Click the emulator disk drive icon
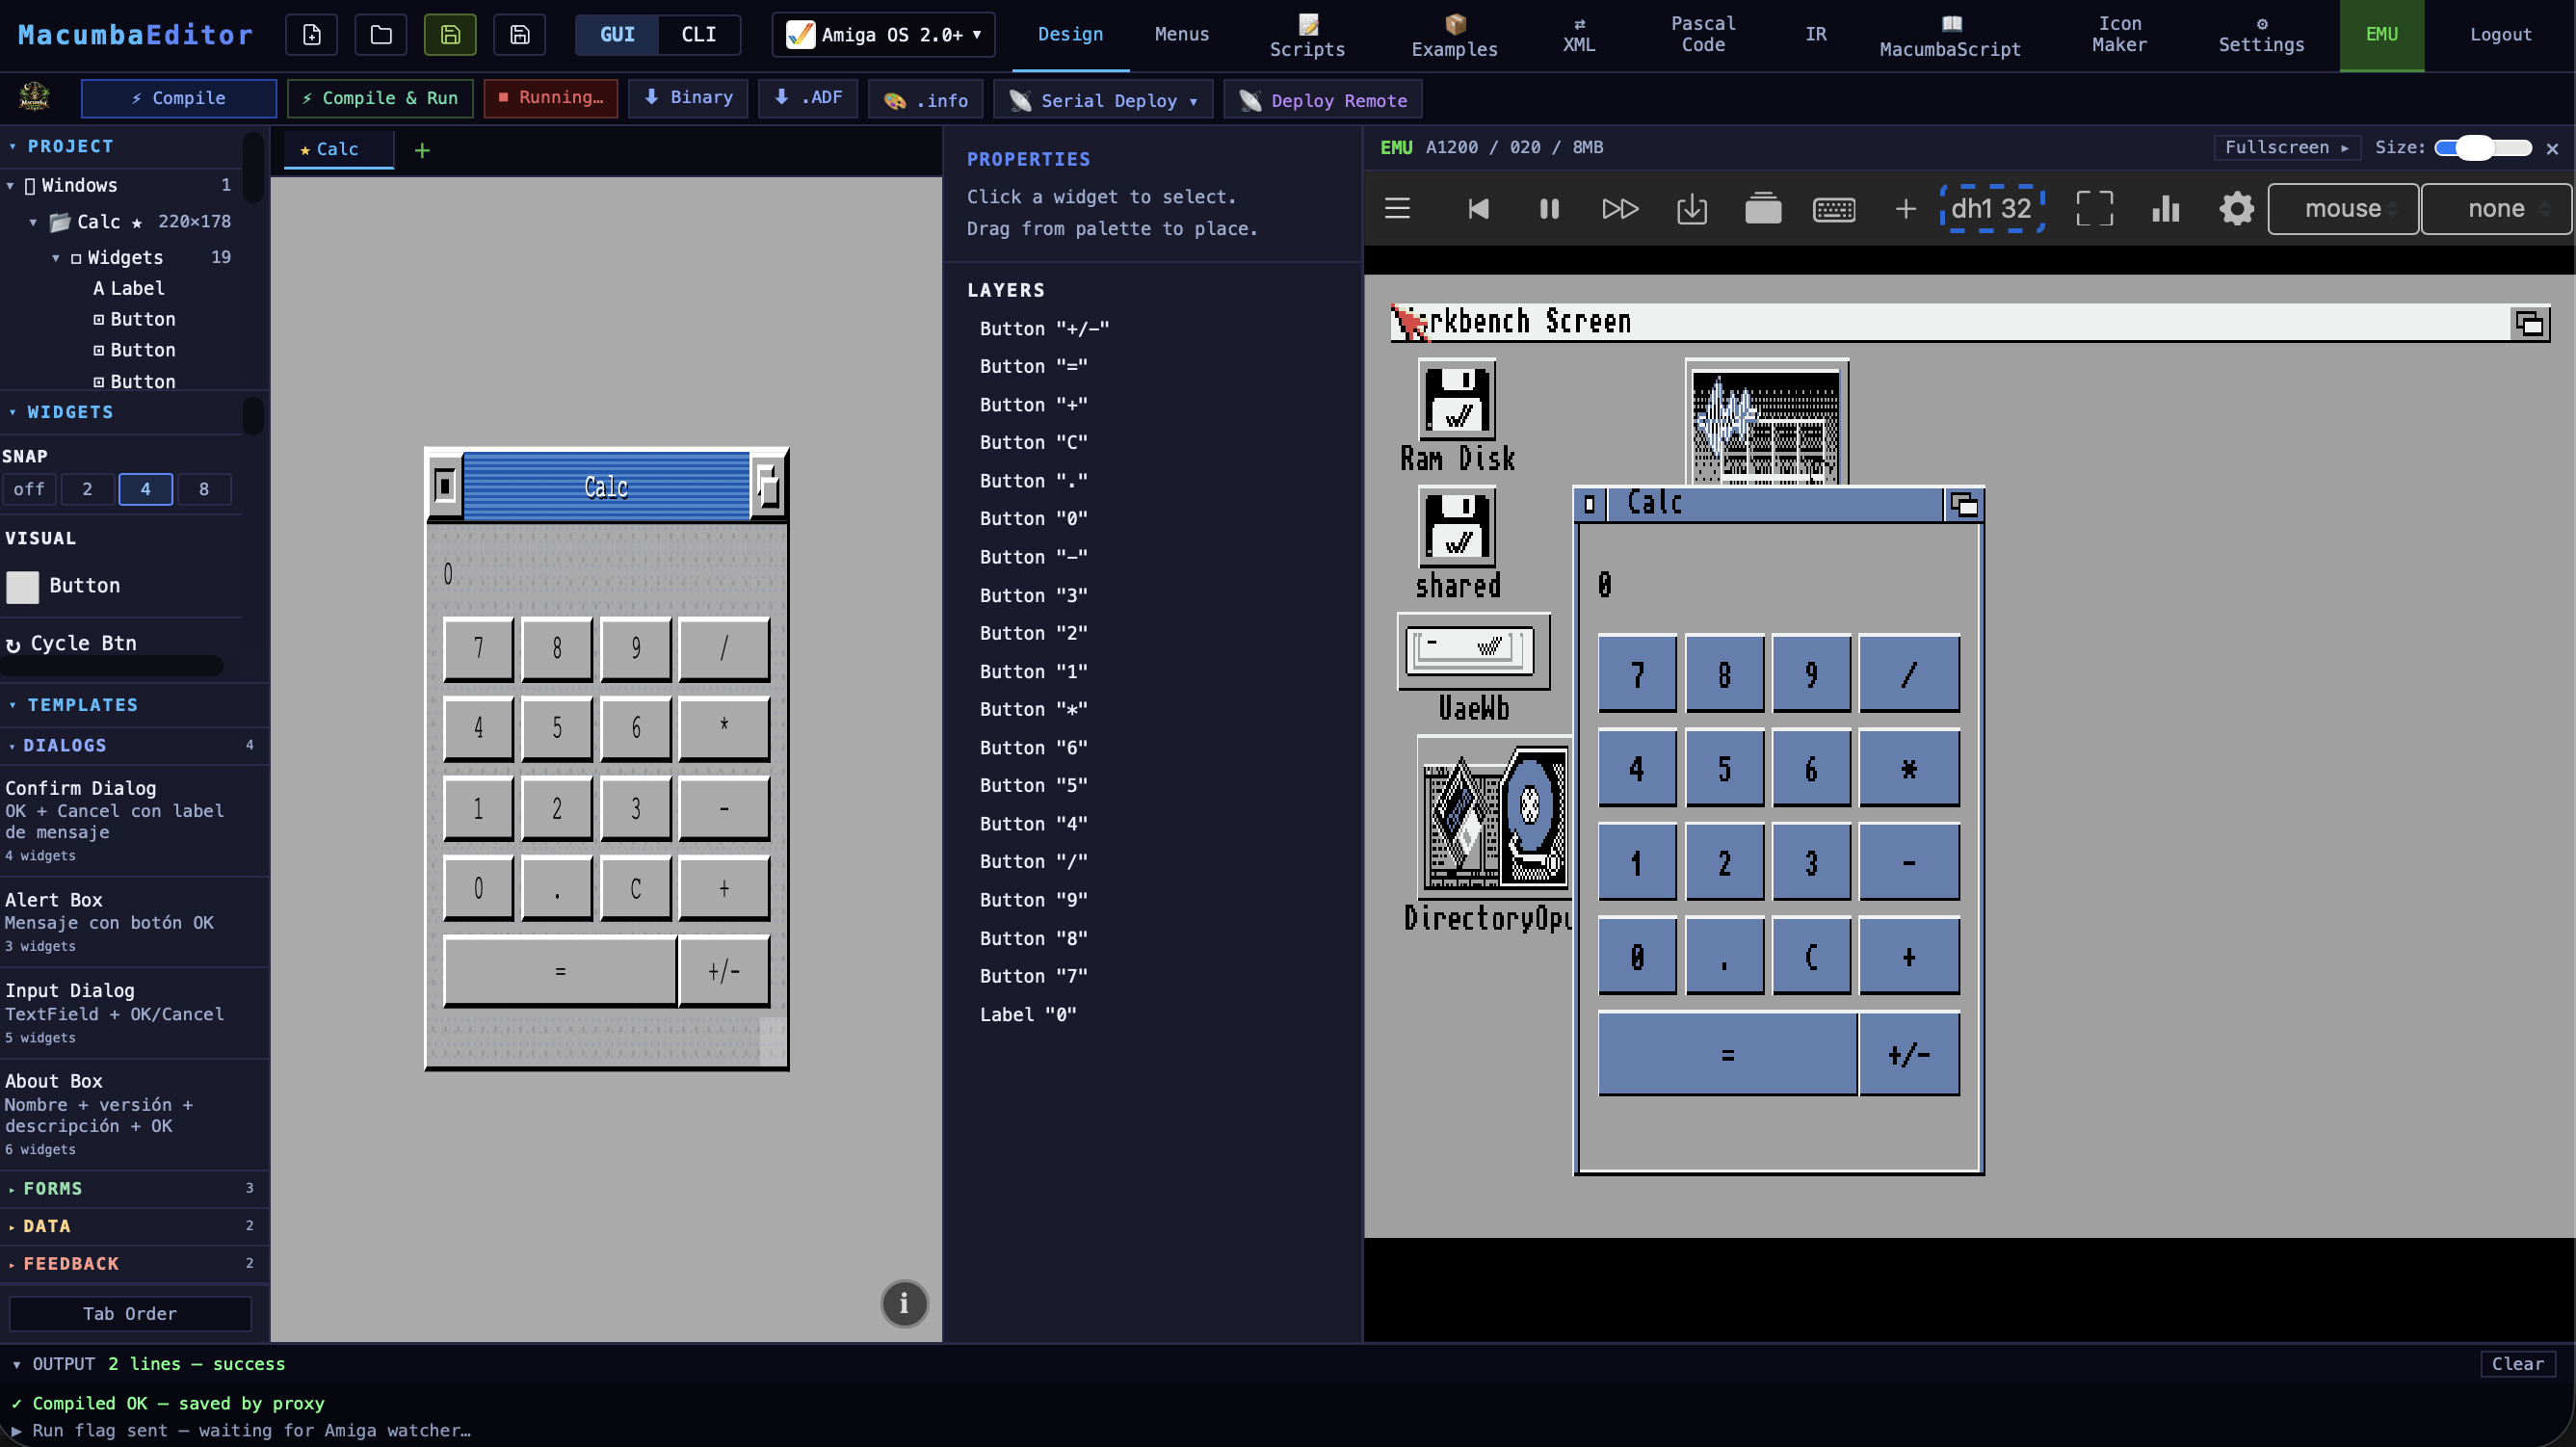This screenshot has height=1447, width=2576. click(x=1763, y=208)
